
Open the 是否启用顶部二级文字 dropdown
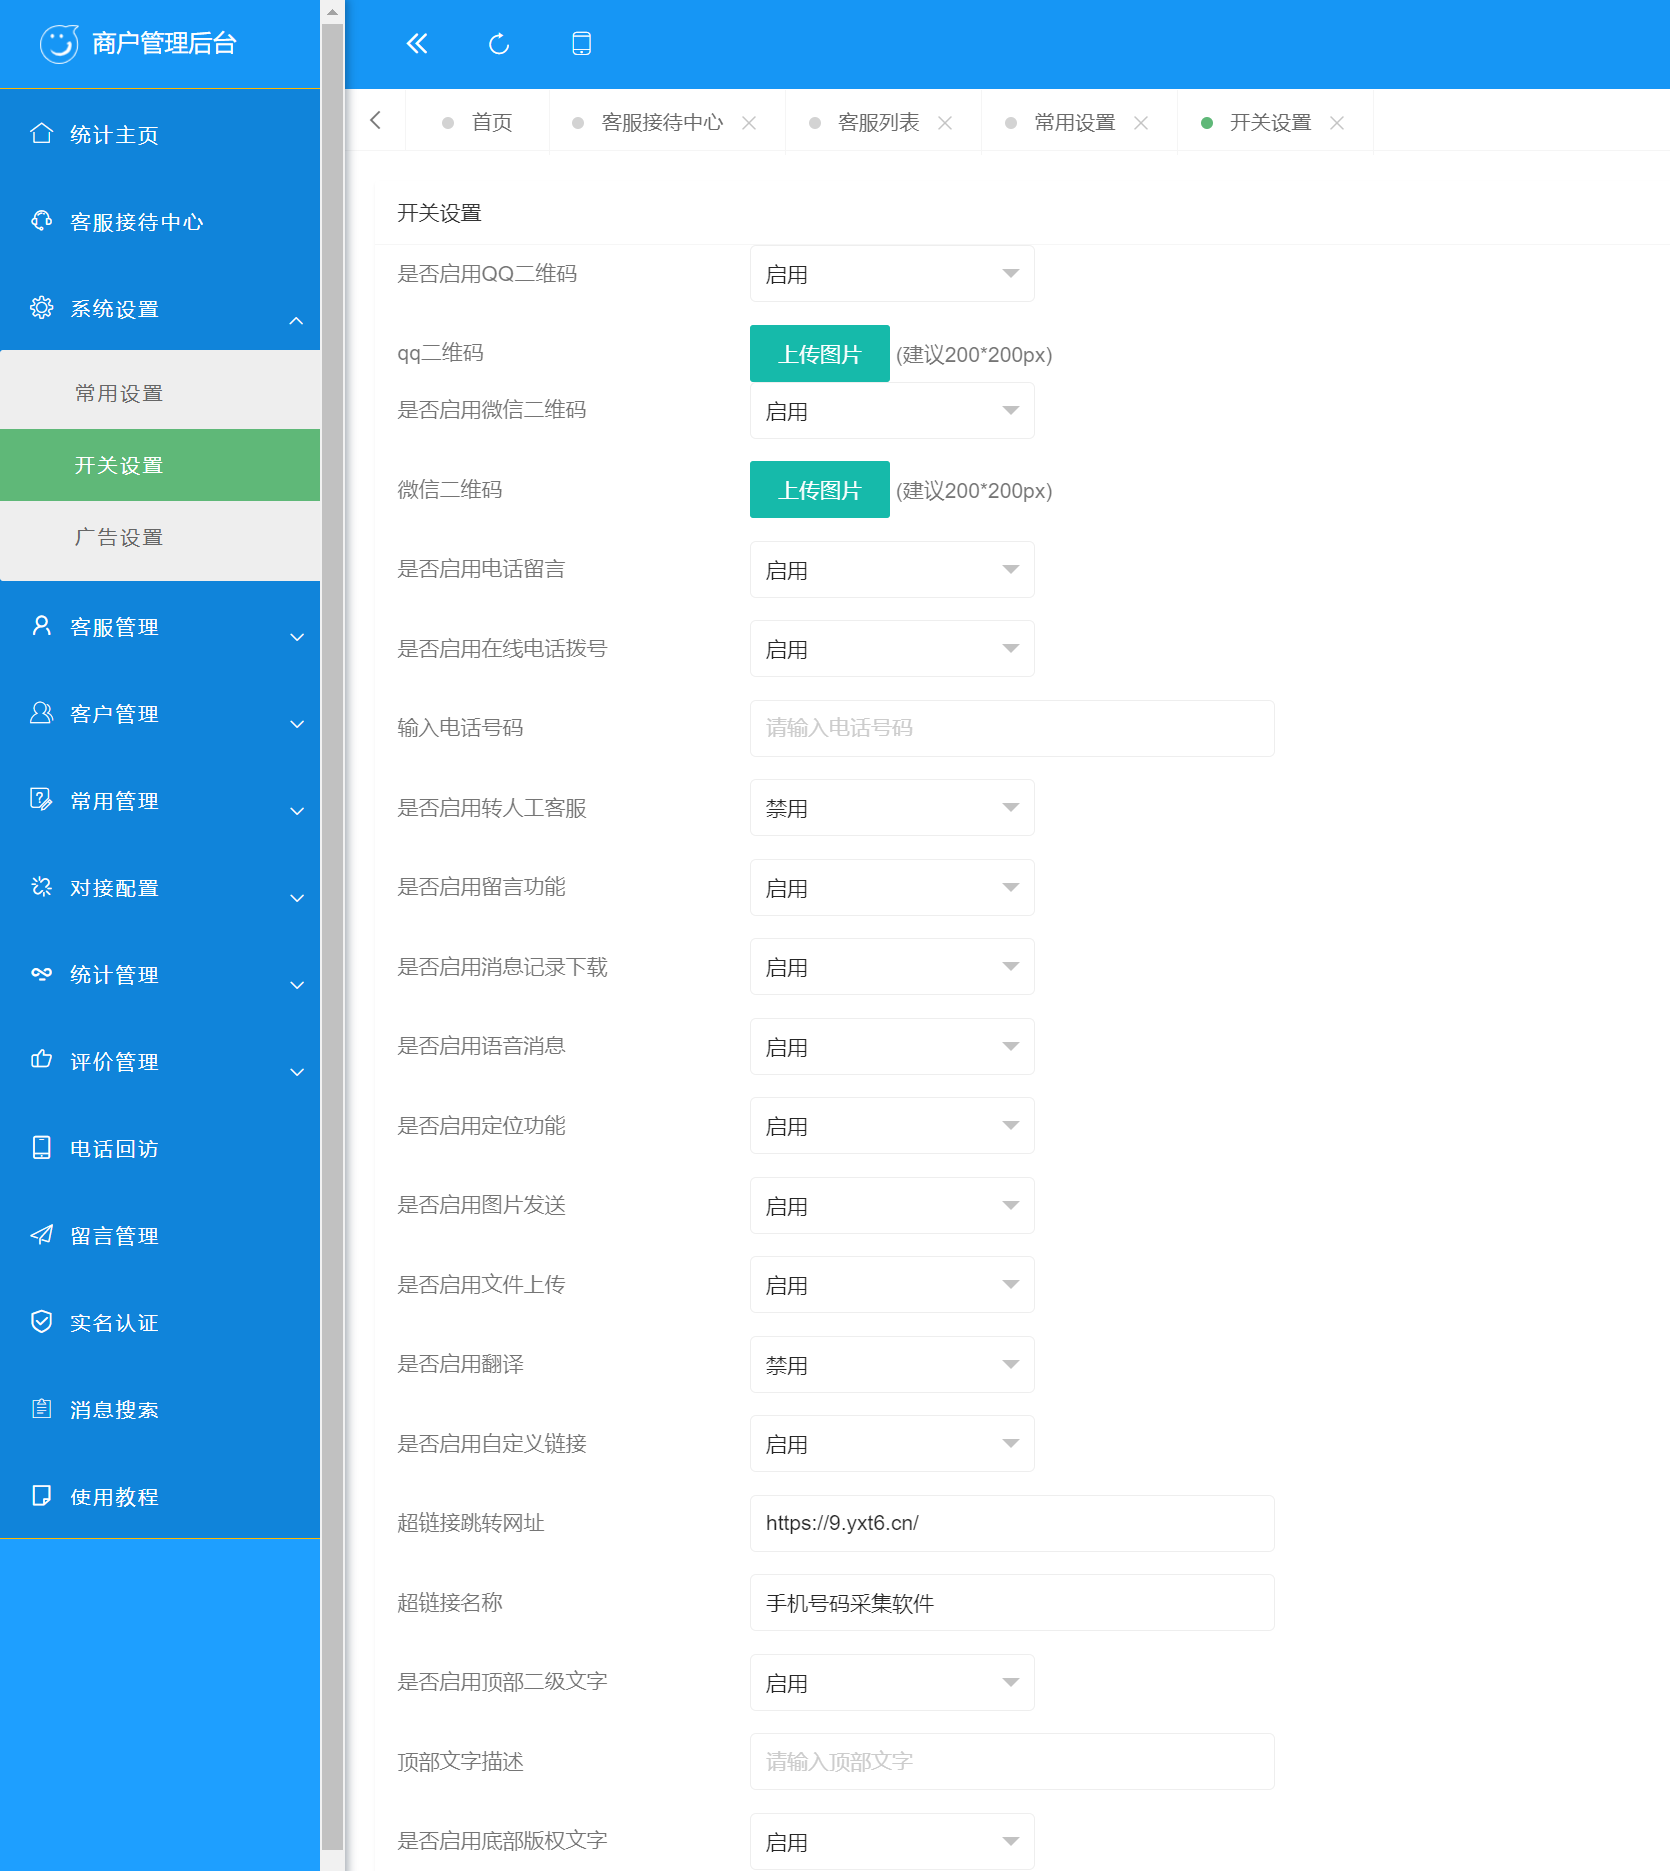892,1683
